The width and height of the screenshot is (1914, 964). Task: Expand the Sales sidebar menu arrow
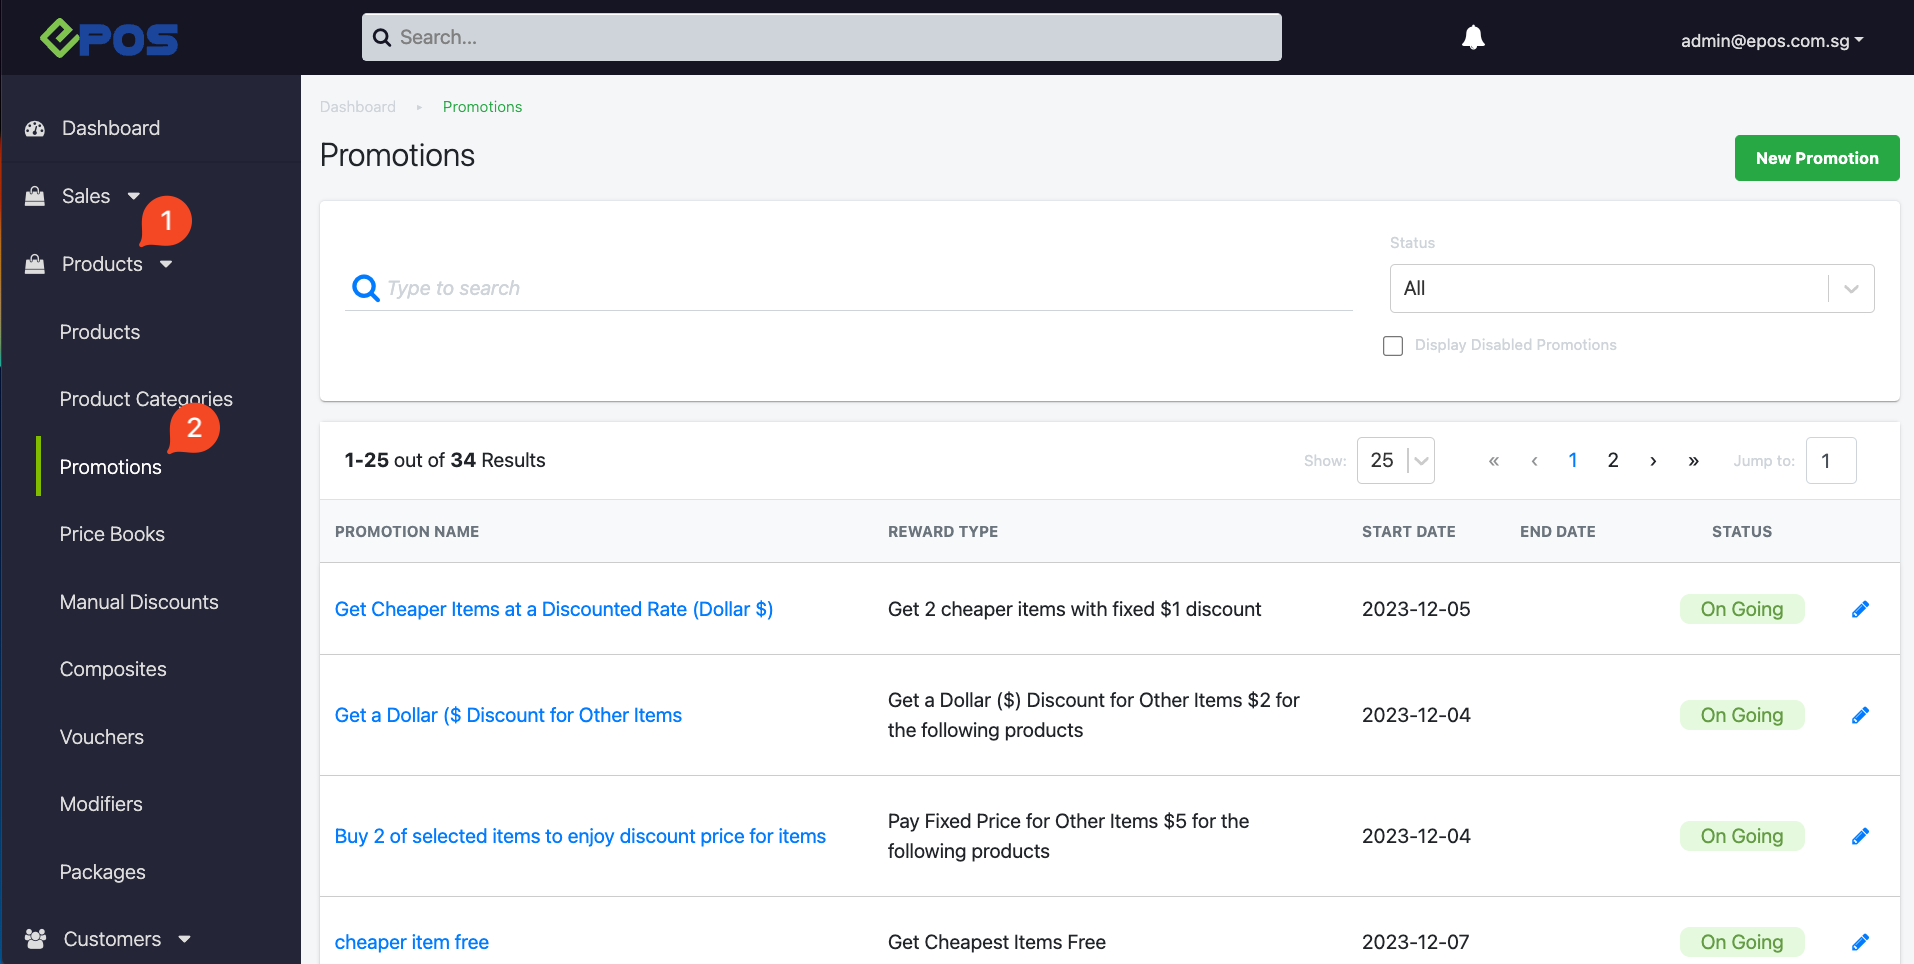134,196
